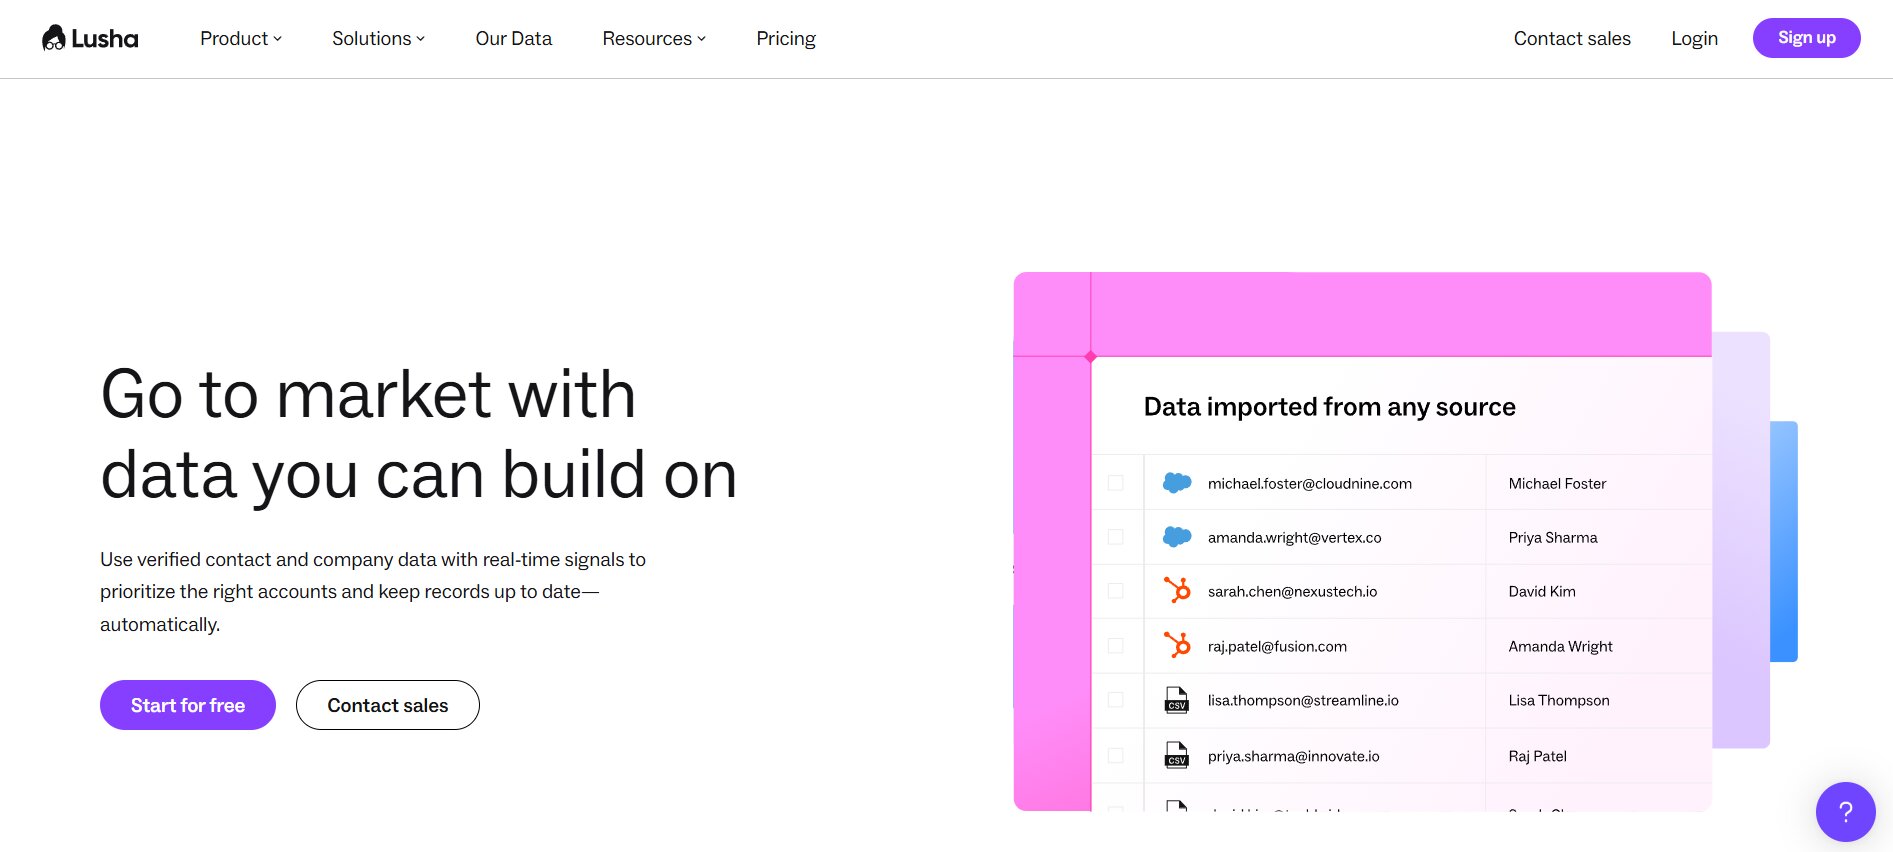Image resolution: width=1893 pixels, height=852 pixels.
Task: Click the blue panel behind the data card
Action: [1784, 540]
